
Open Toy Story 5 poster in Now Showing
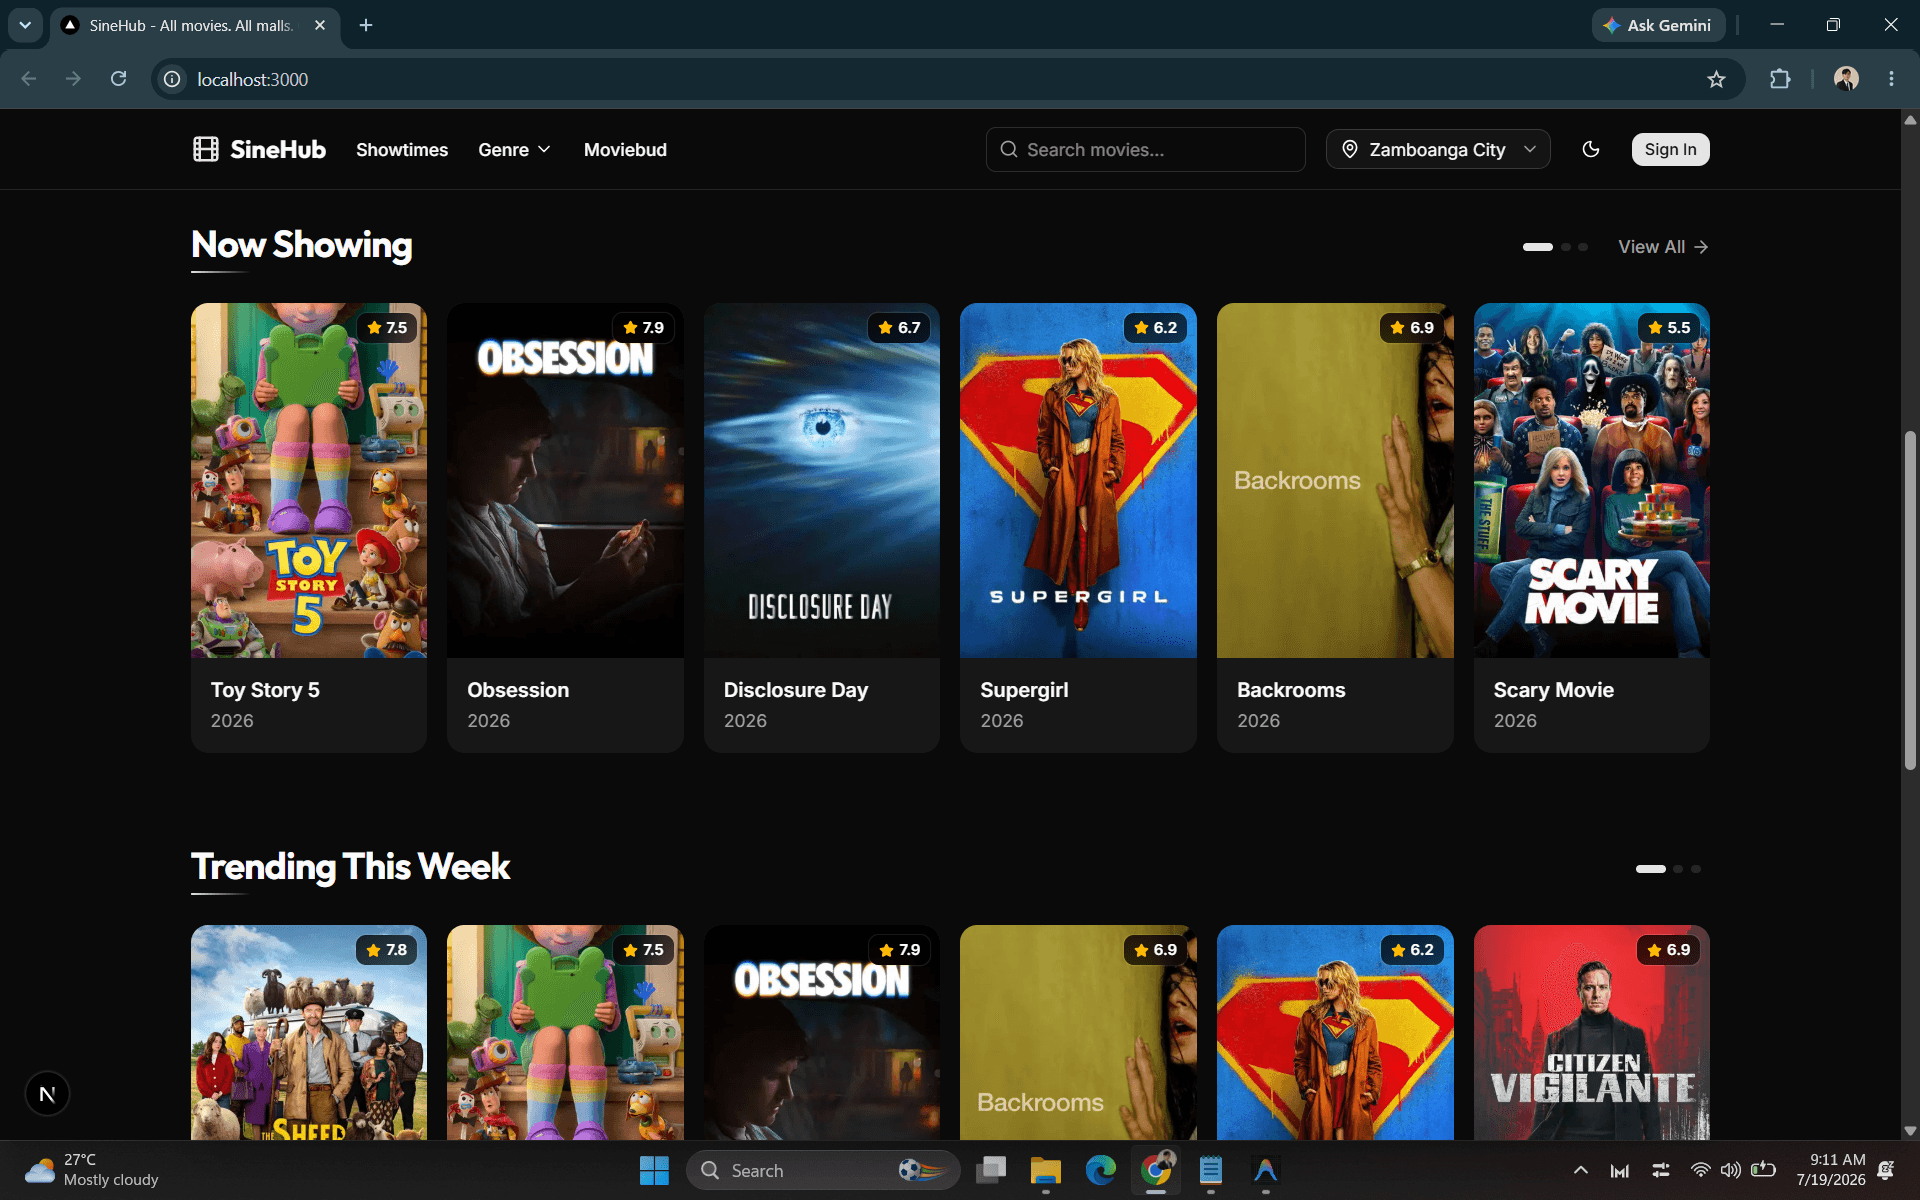coord(309,481)
